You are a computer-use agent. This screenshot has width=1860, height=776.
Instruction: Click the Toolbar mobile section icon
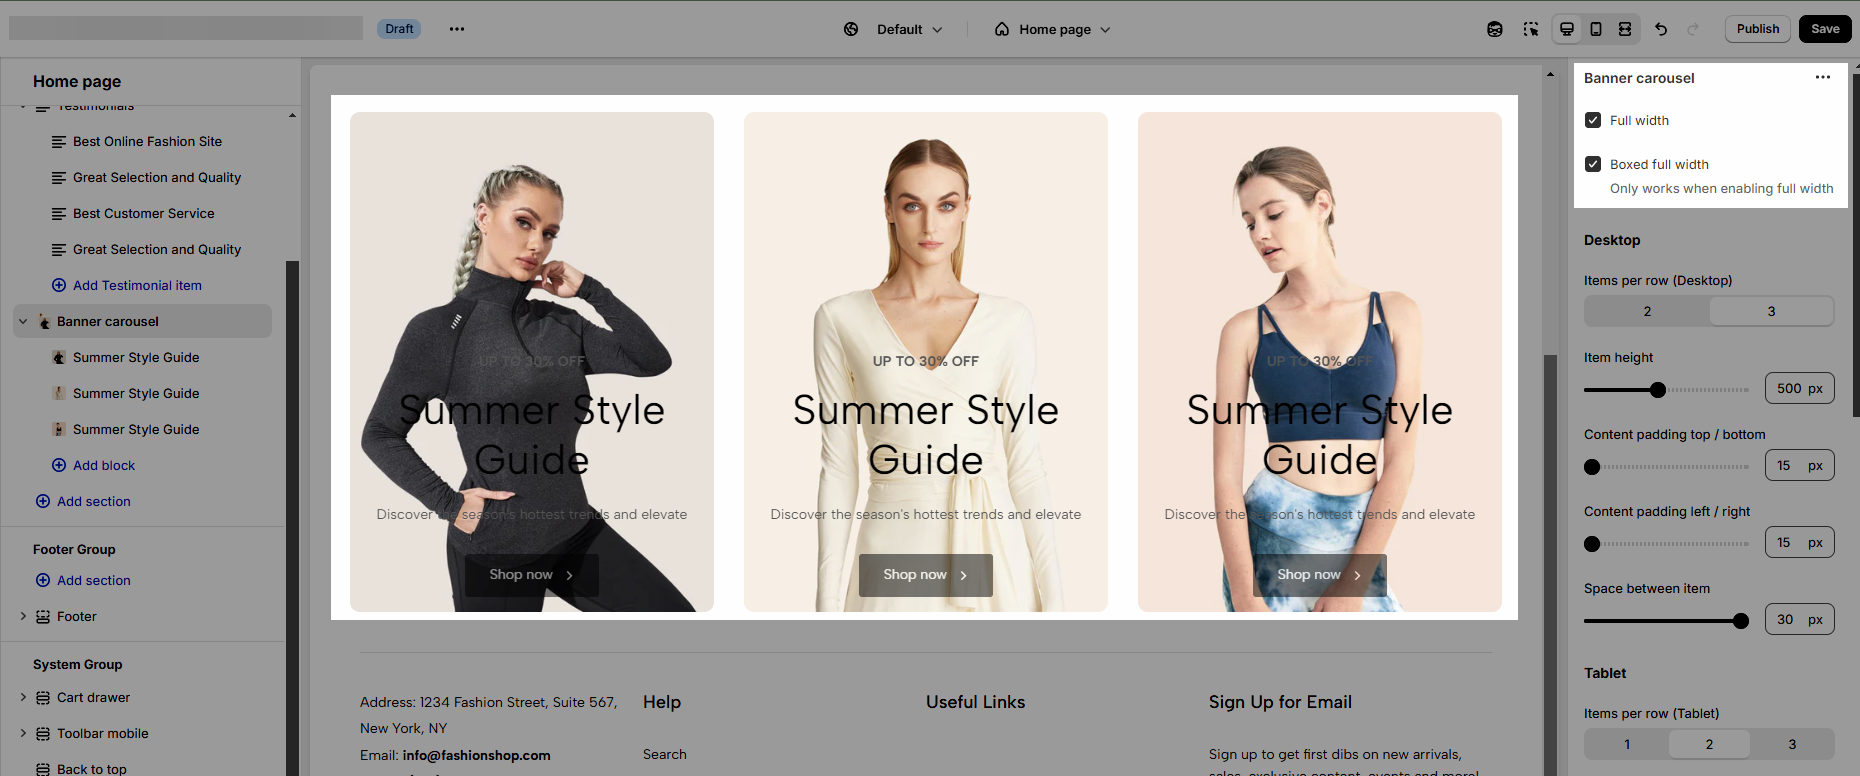43,734
